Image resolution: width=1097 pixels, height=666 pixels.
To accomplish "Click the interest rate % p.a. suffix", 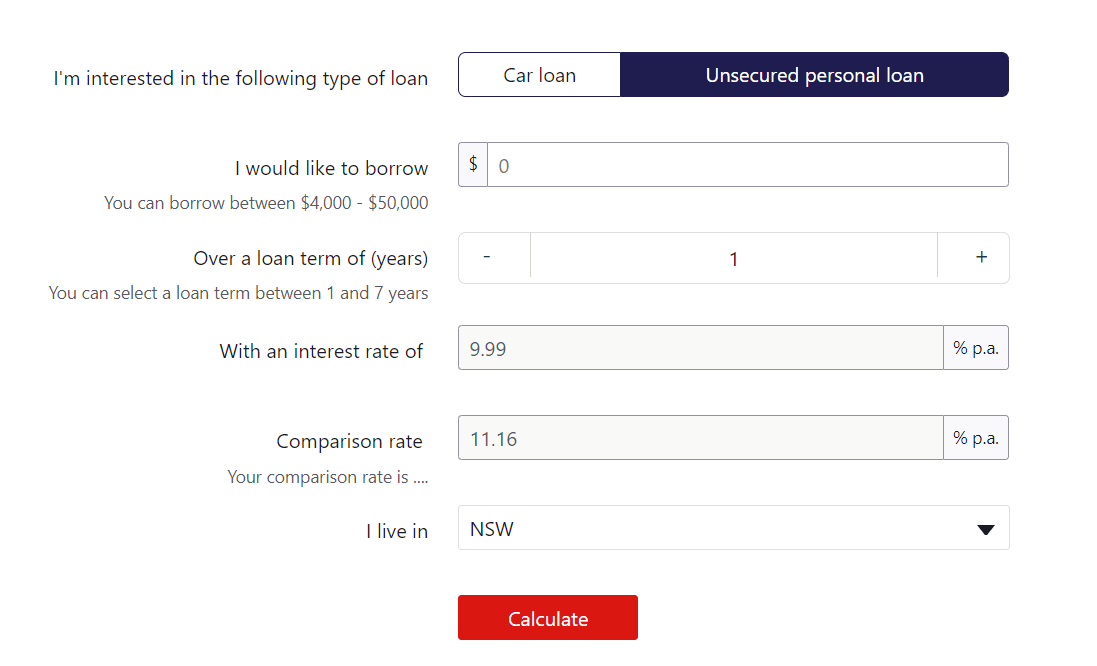I will [975, 348].
